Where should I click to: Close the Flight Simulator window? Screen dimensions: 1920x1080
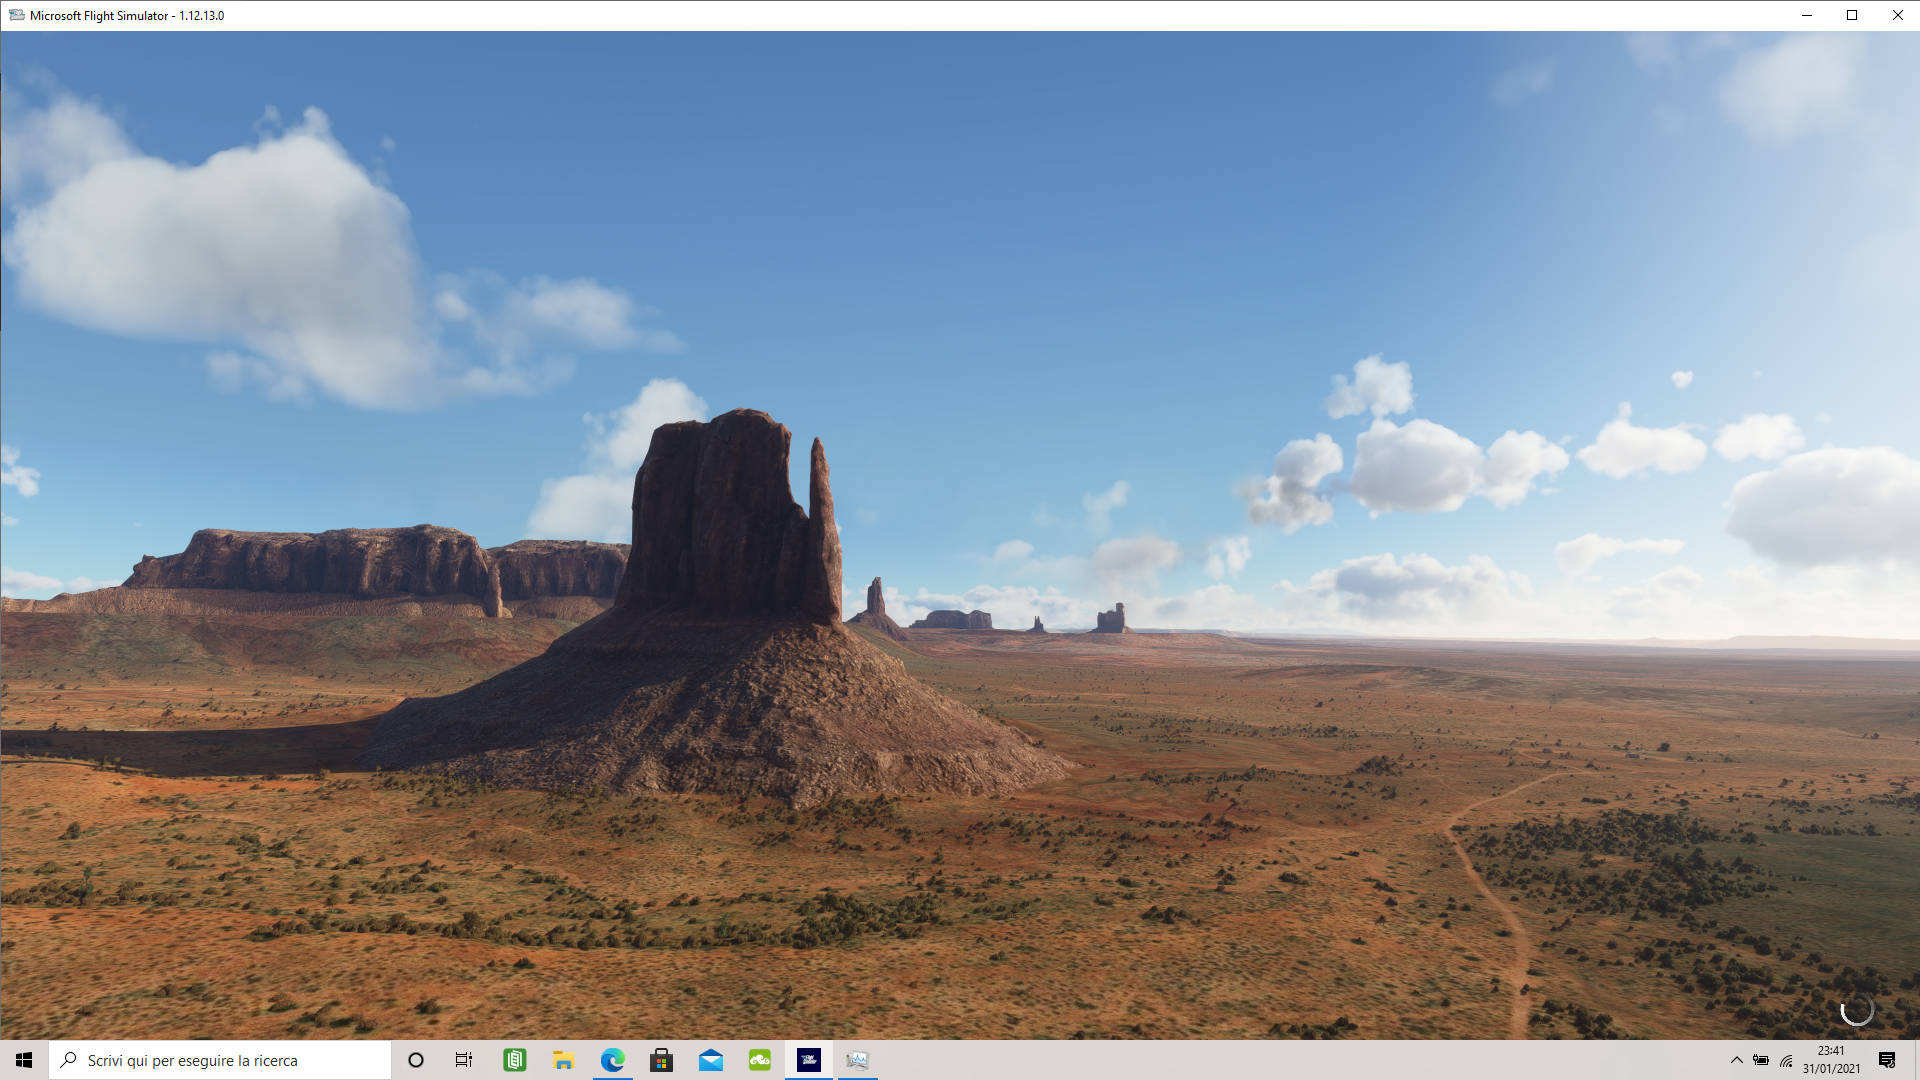(x=1897, y=15)
